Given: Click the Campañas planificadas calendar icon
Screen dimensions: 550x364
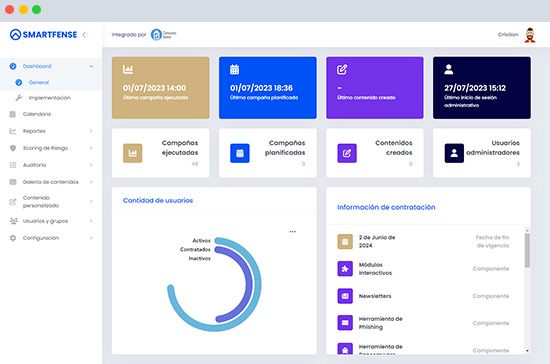Looking at the screenshot, I should pos(240,153).
